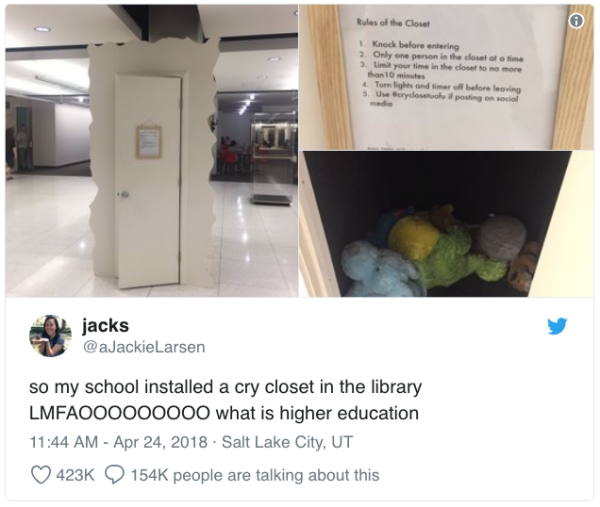Image resolution: width=600 pixels, height=507 pixels.
Task: Open the jacks display name link
Action: [105, 326]
